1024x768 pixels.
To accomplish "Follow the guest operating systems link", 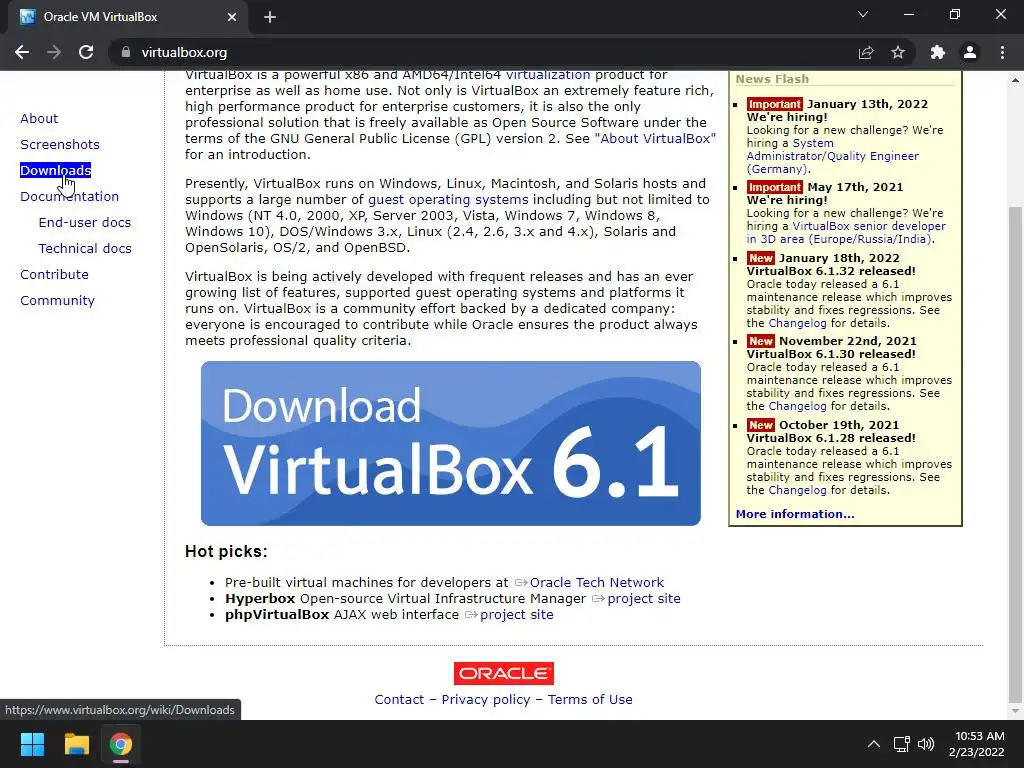I will (448, 200).
